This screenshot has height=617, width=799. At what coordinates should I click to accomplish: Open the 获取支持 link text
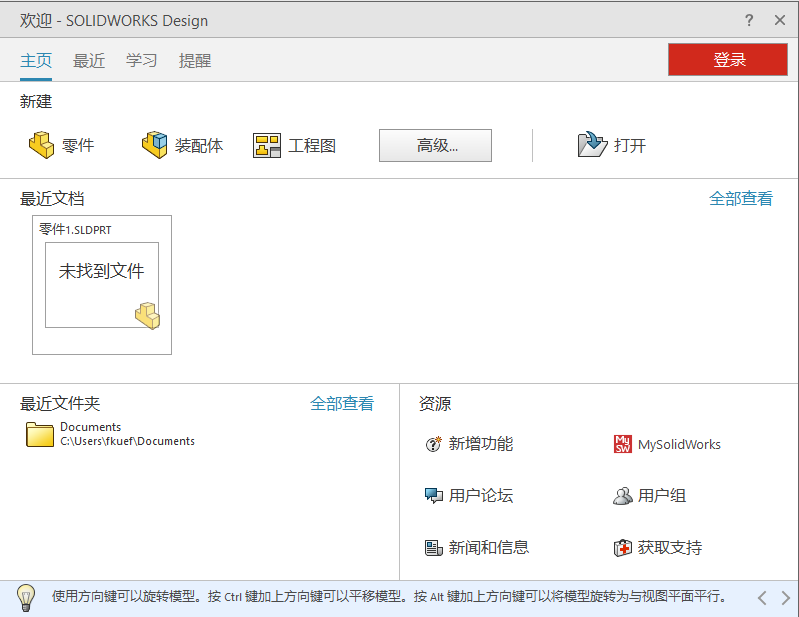(x=670, y=548)
